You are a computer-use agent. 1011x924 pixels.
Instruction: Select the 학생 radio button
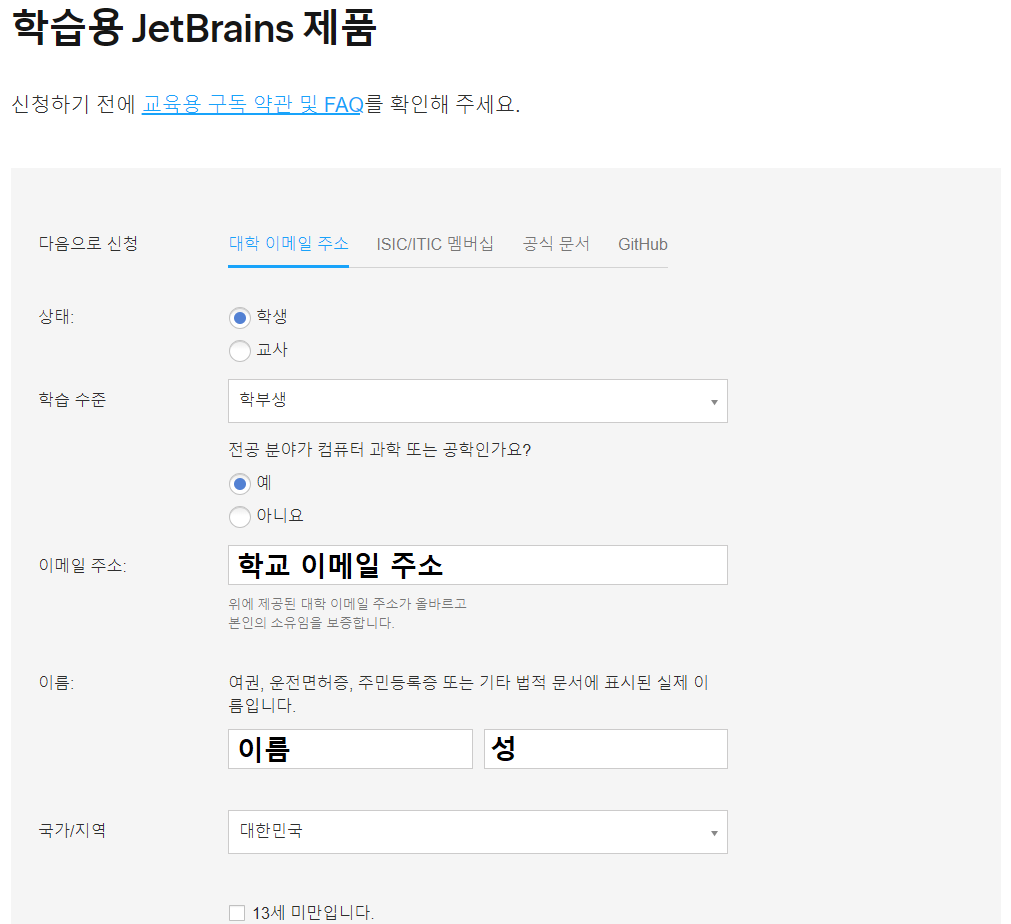240,317
